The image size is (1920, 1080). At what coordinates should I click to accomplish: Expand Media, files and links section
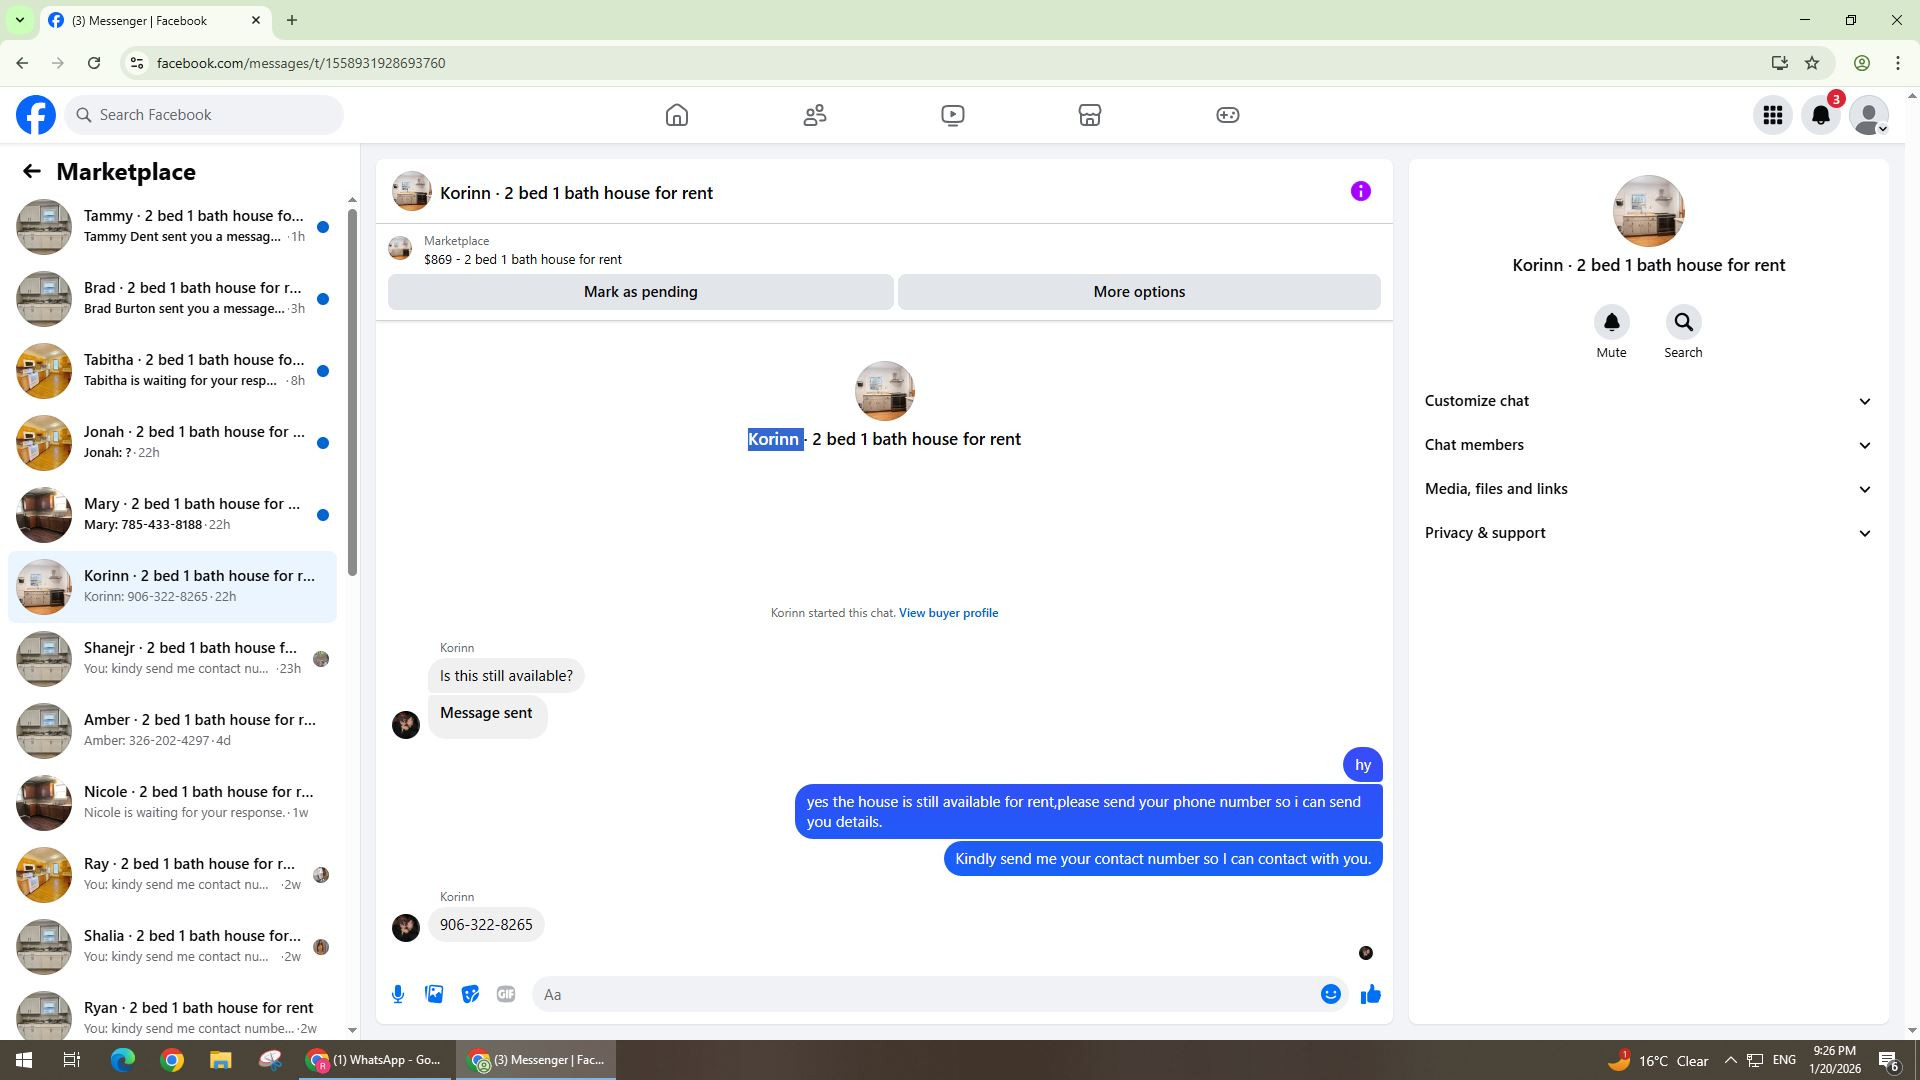(x=1648, y=489)
